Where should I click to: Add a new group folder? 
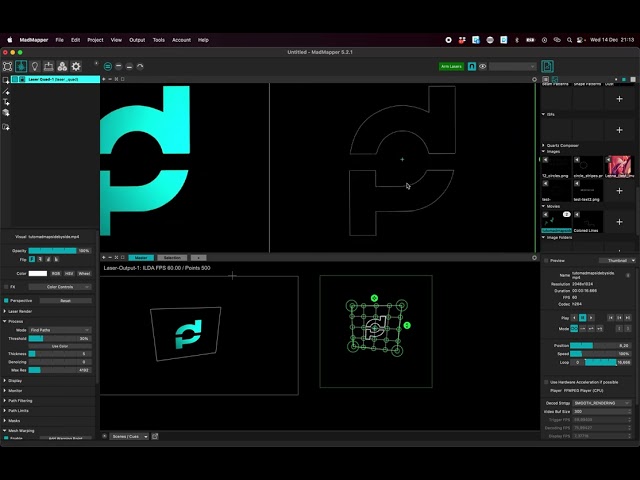6,127
